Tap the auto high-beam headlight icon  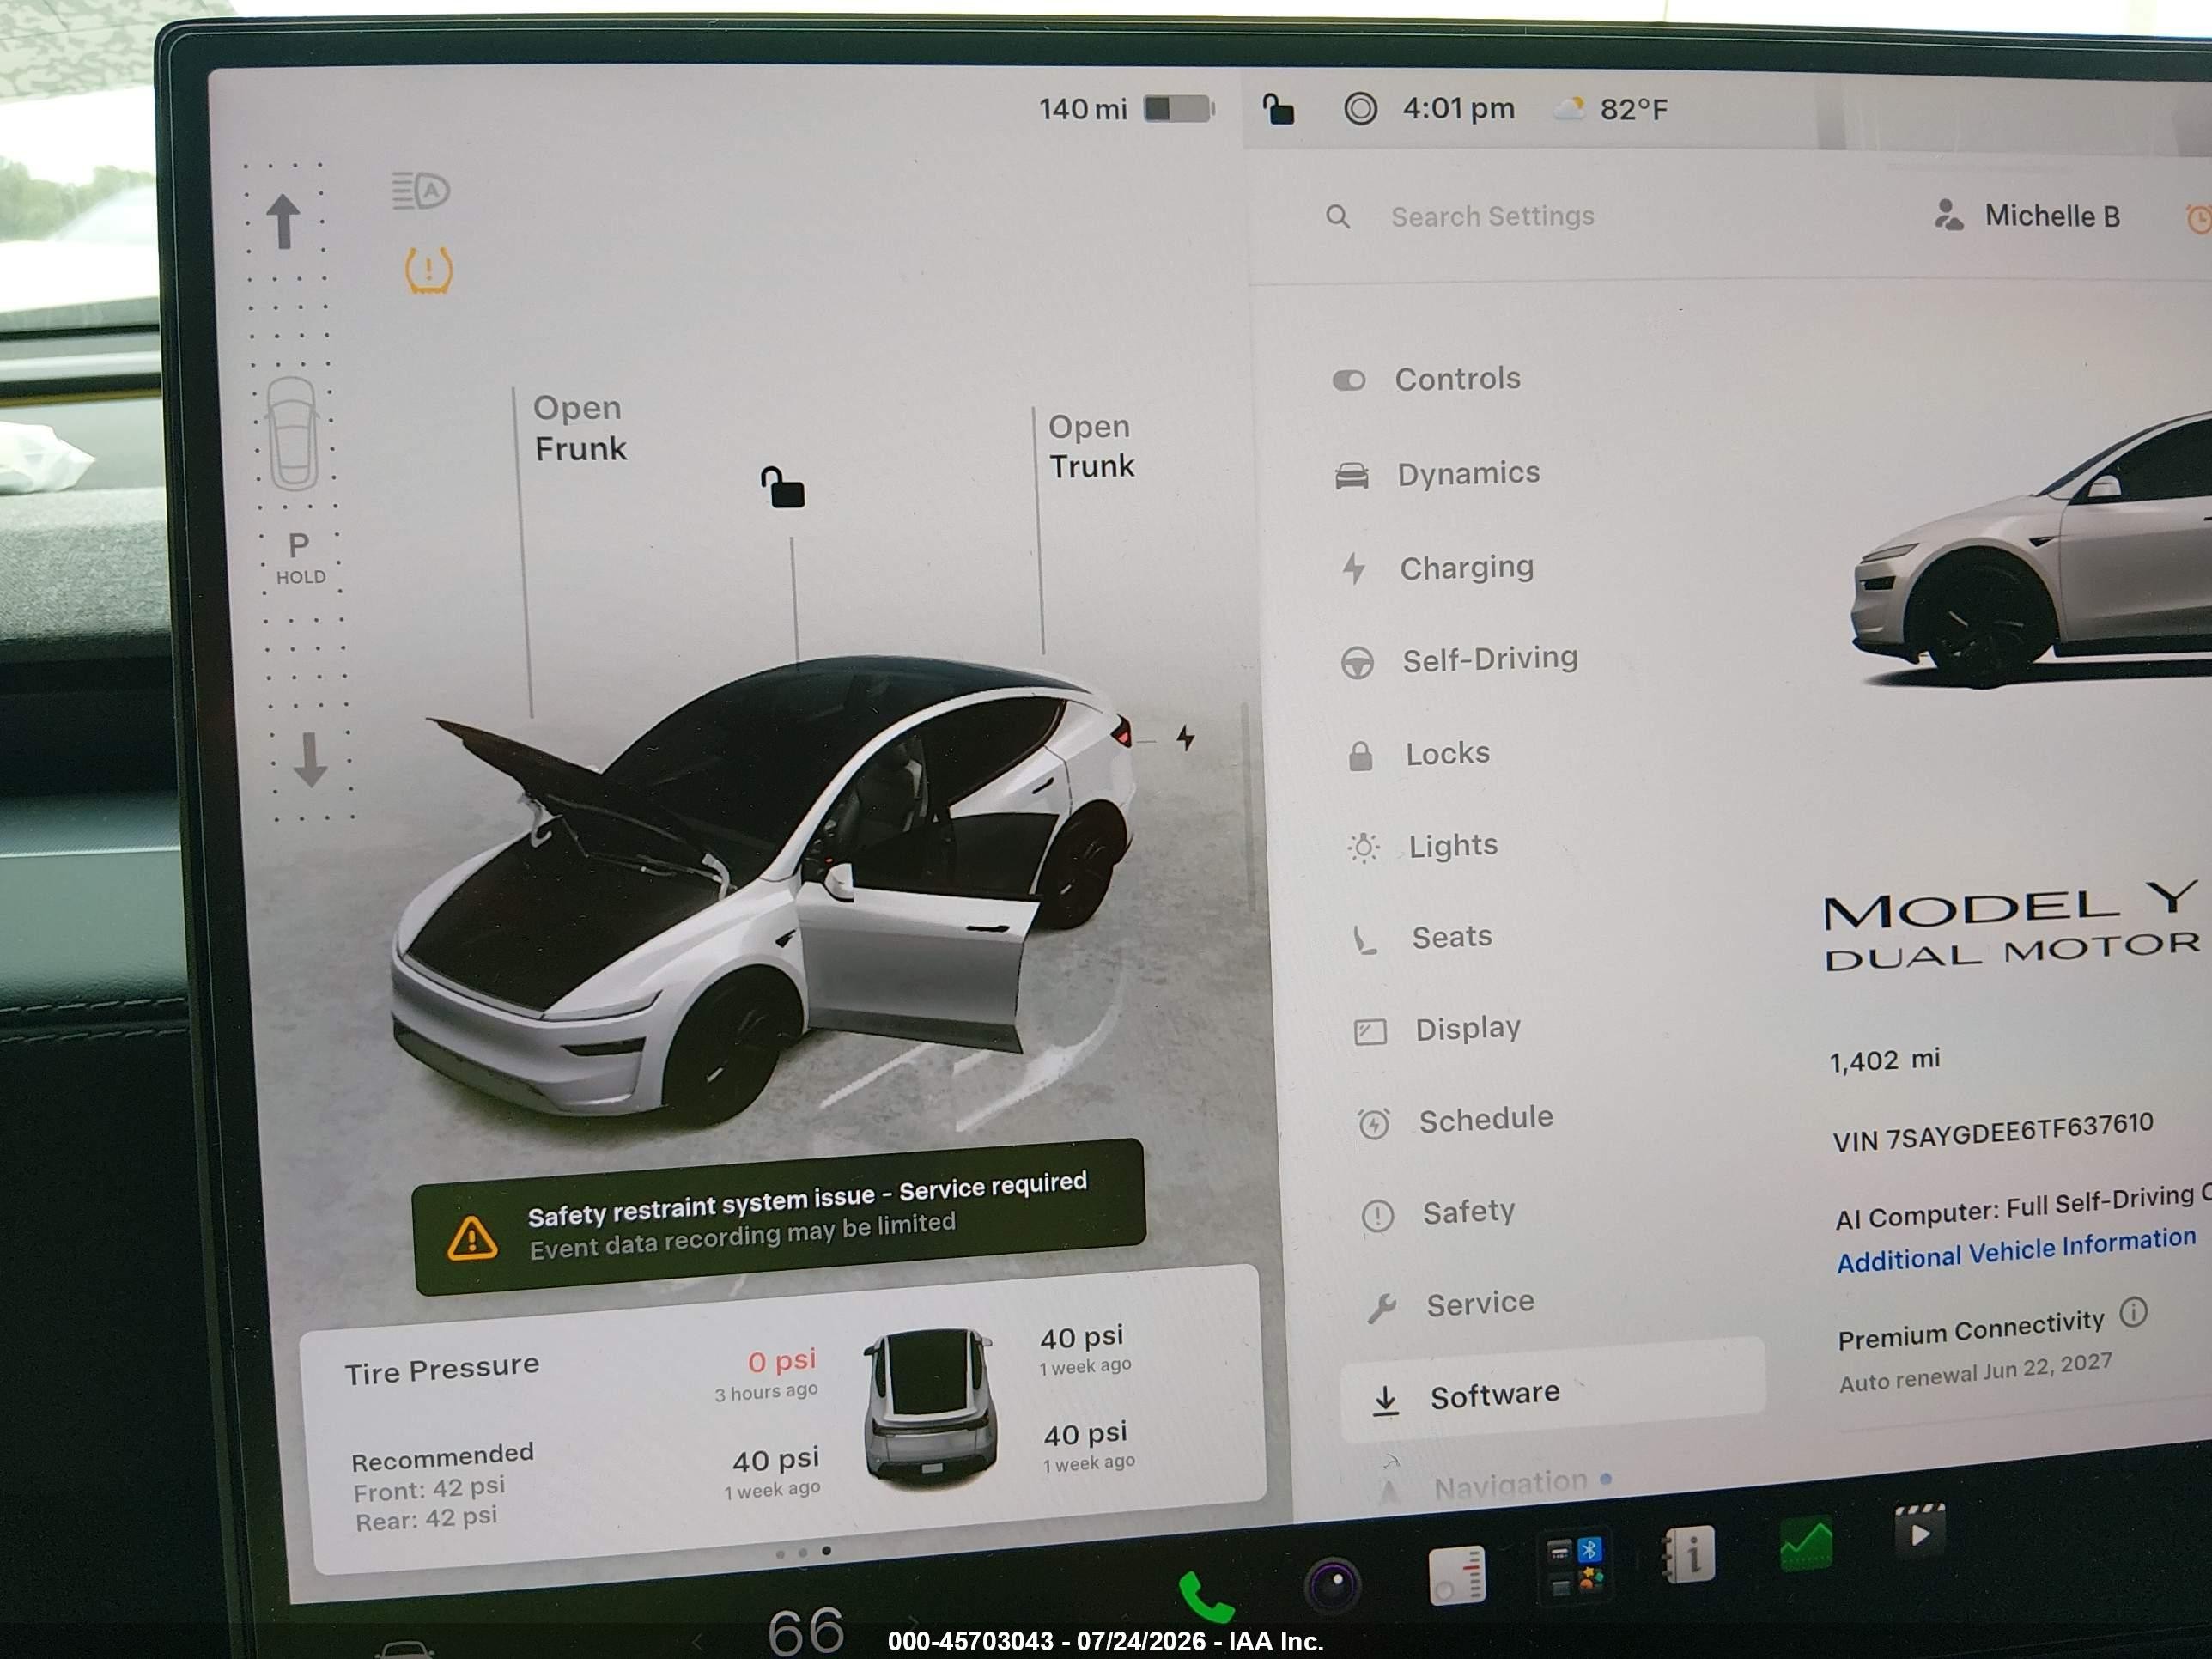(x=420, y=190)
